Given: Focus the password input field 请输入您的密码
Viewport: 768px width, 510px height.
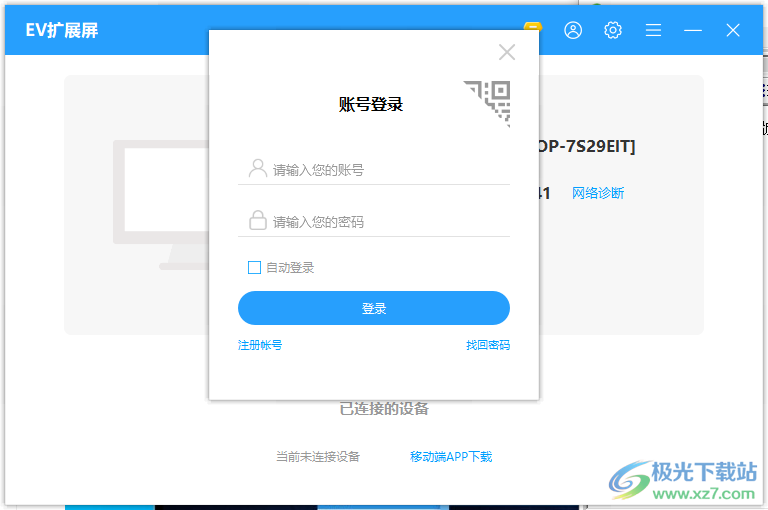Looking at the screenshot, I should [374, 222].
